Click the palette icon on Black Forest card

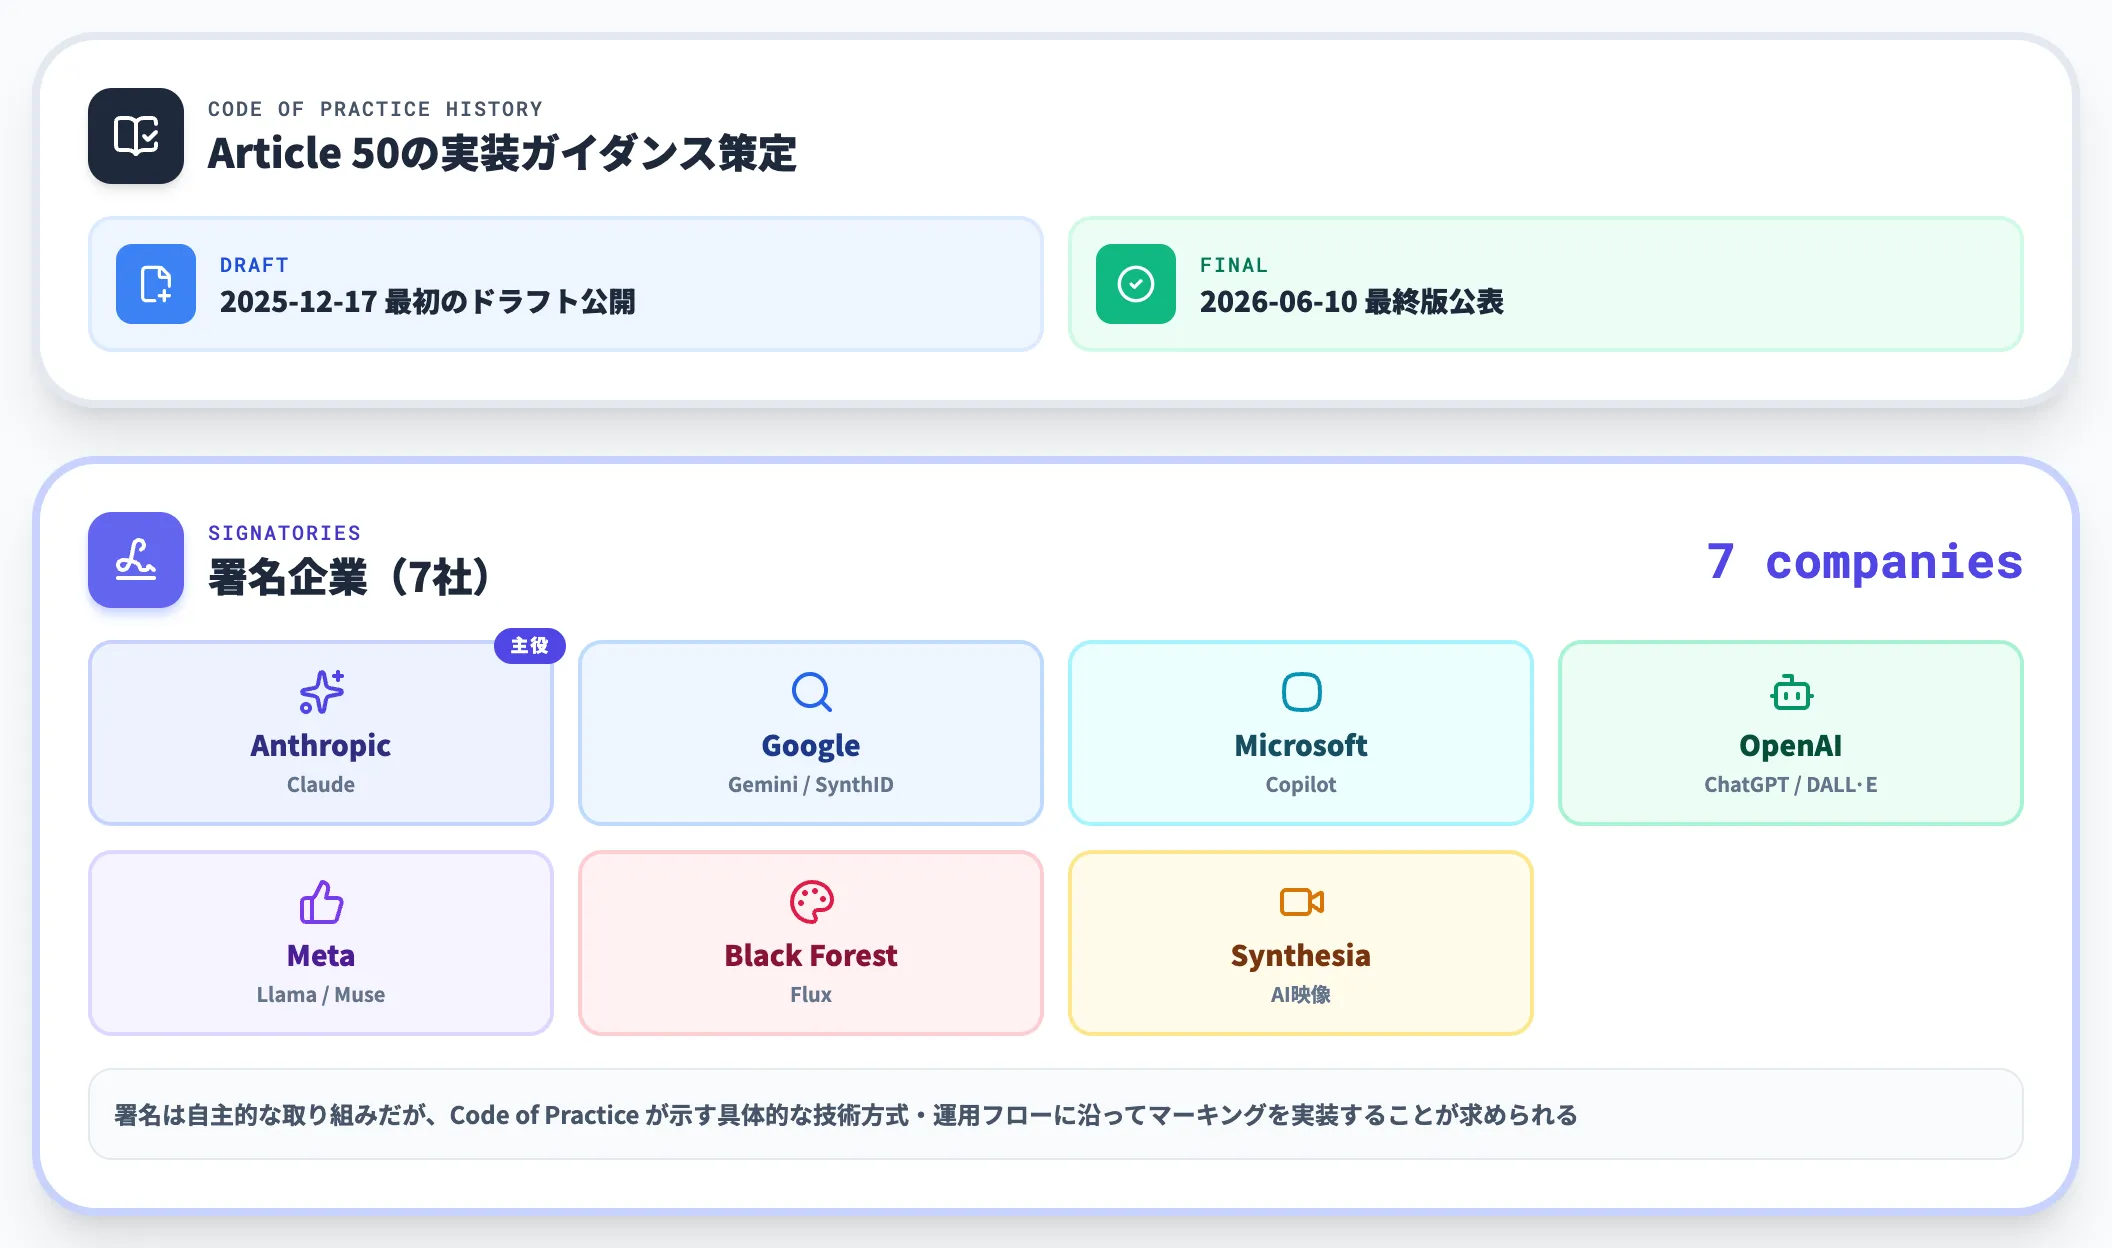tap(811, 902)
